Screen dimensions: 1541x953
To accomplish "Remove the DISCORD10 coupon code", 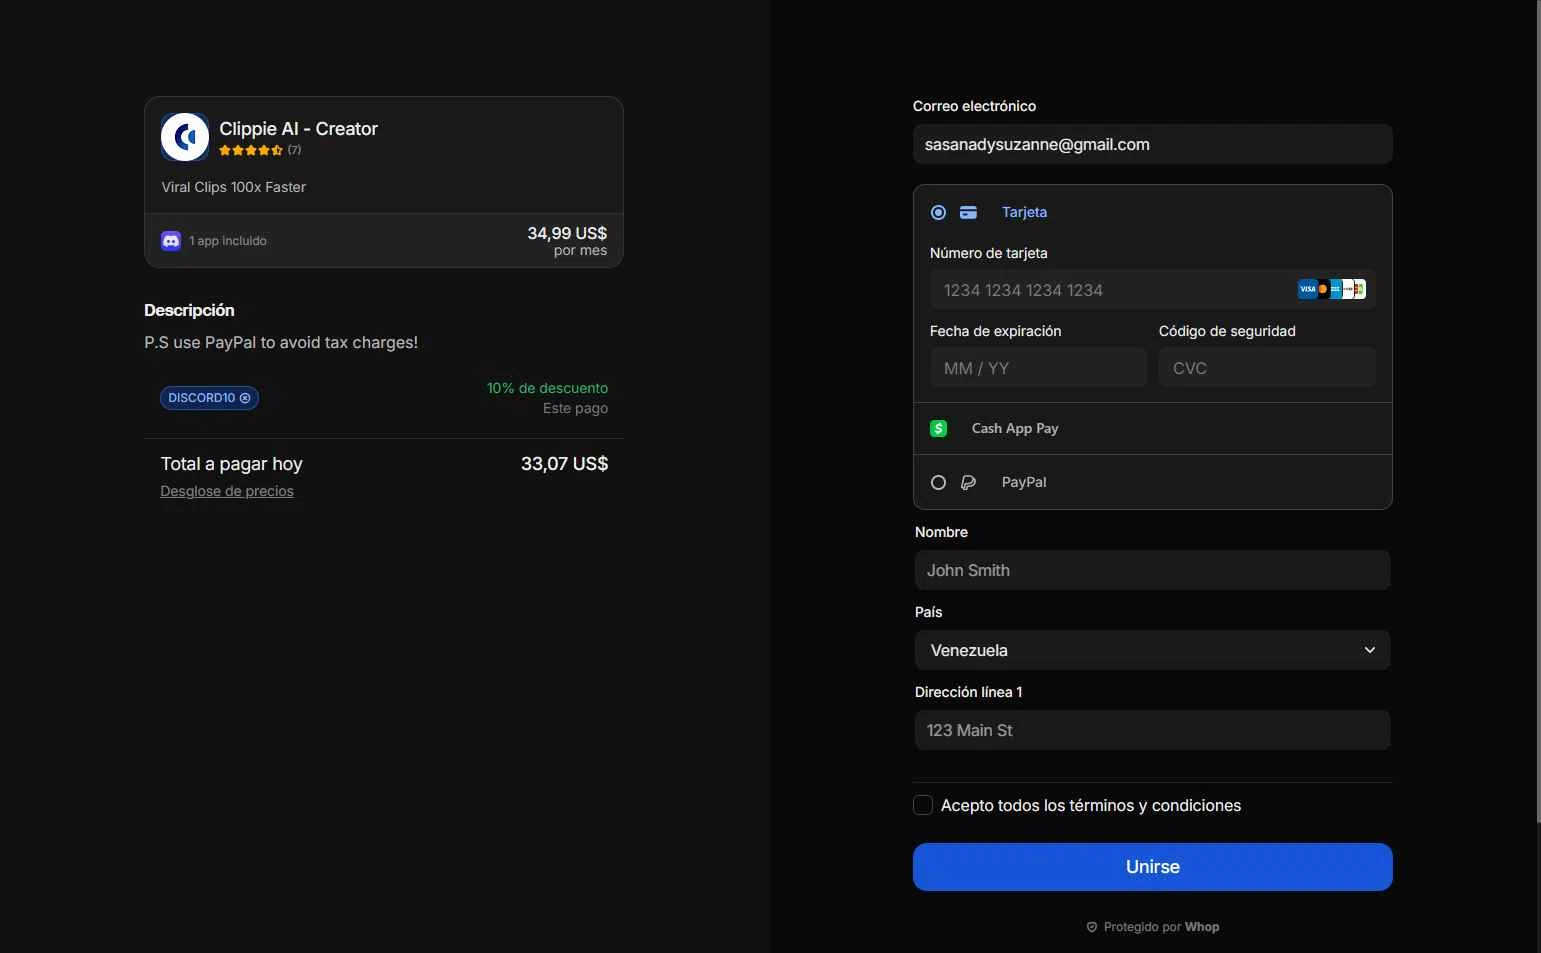I will 245,398.
